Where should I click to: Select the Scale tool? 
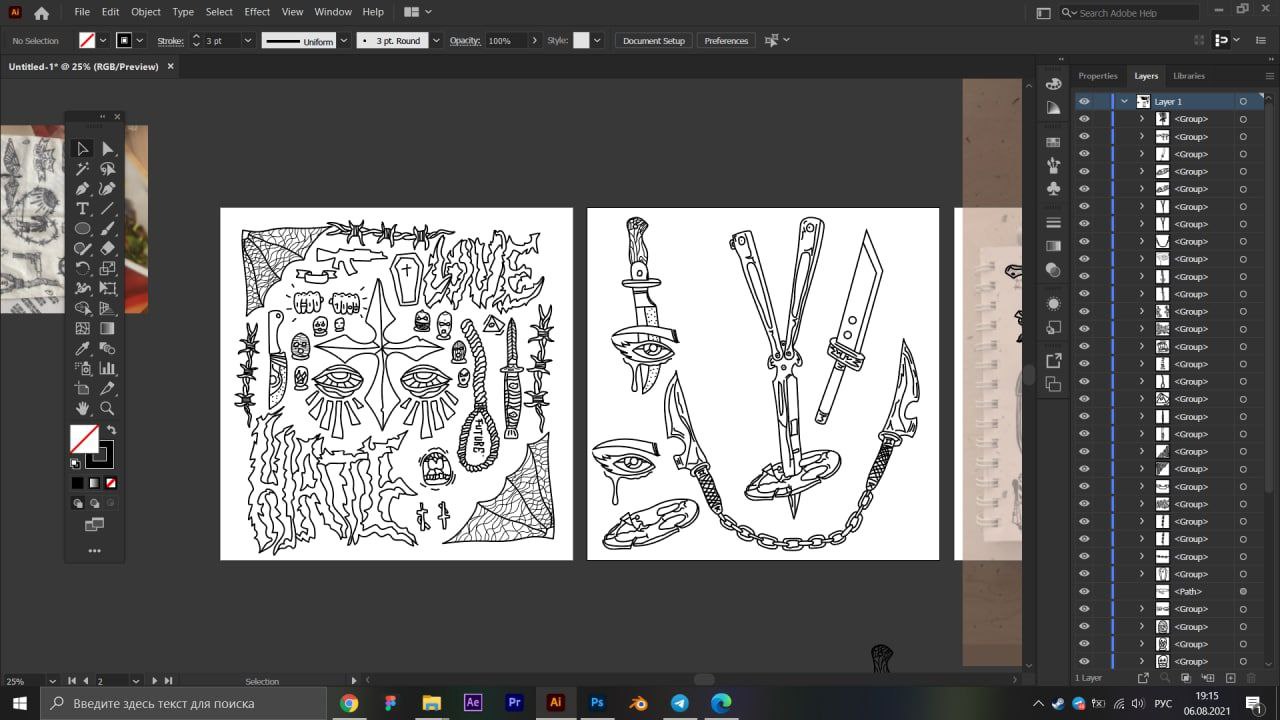pyautogui.click(x=107, y=269)
